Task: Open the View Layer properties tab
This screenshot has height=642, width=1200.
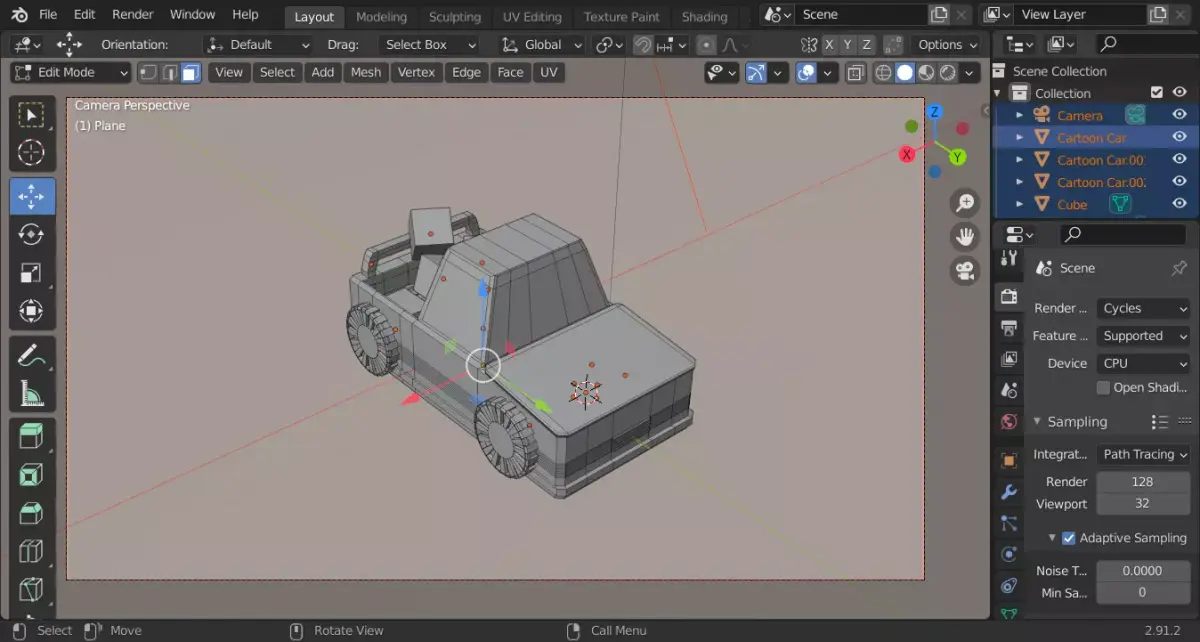Action: click(x=1009, y=359)
